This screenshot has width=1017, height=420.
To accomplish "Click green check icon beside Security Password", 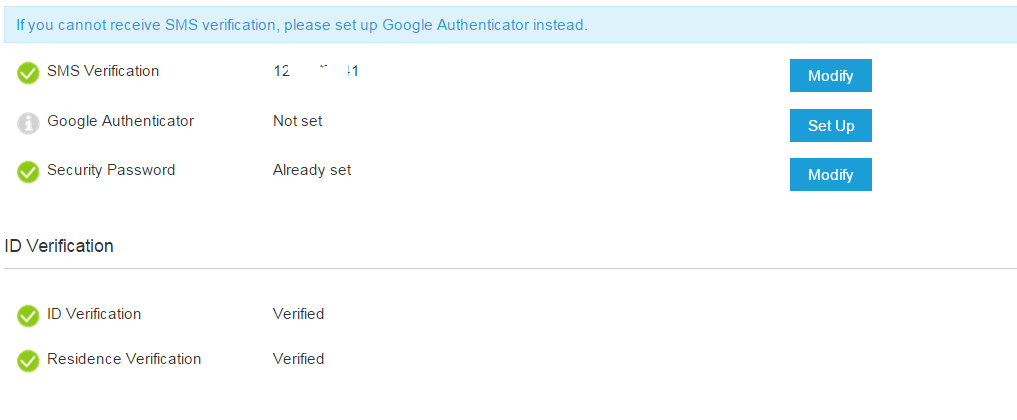I will tap(28, 172).
